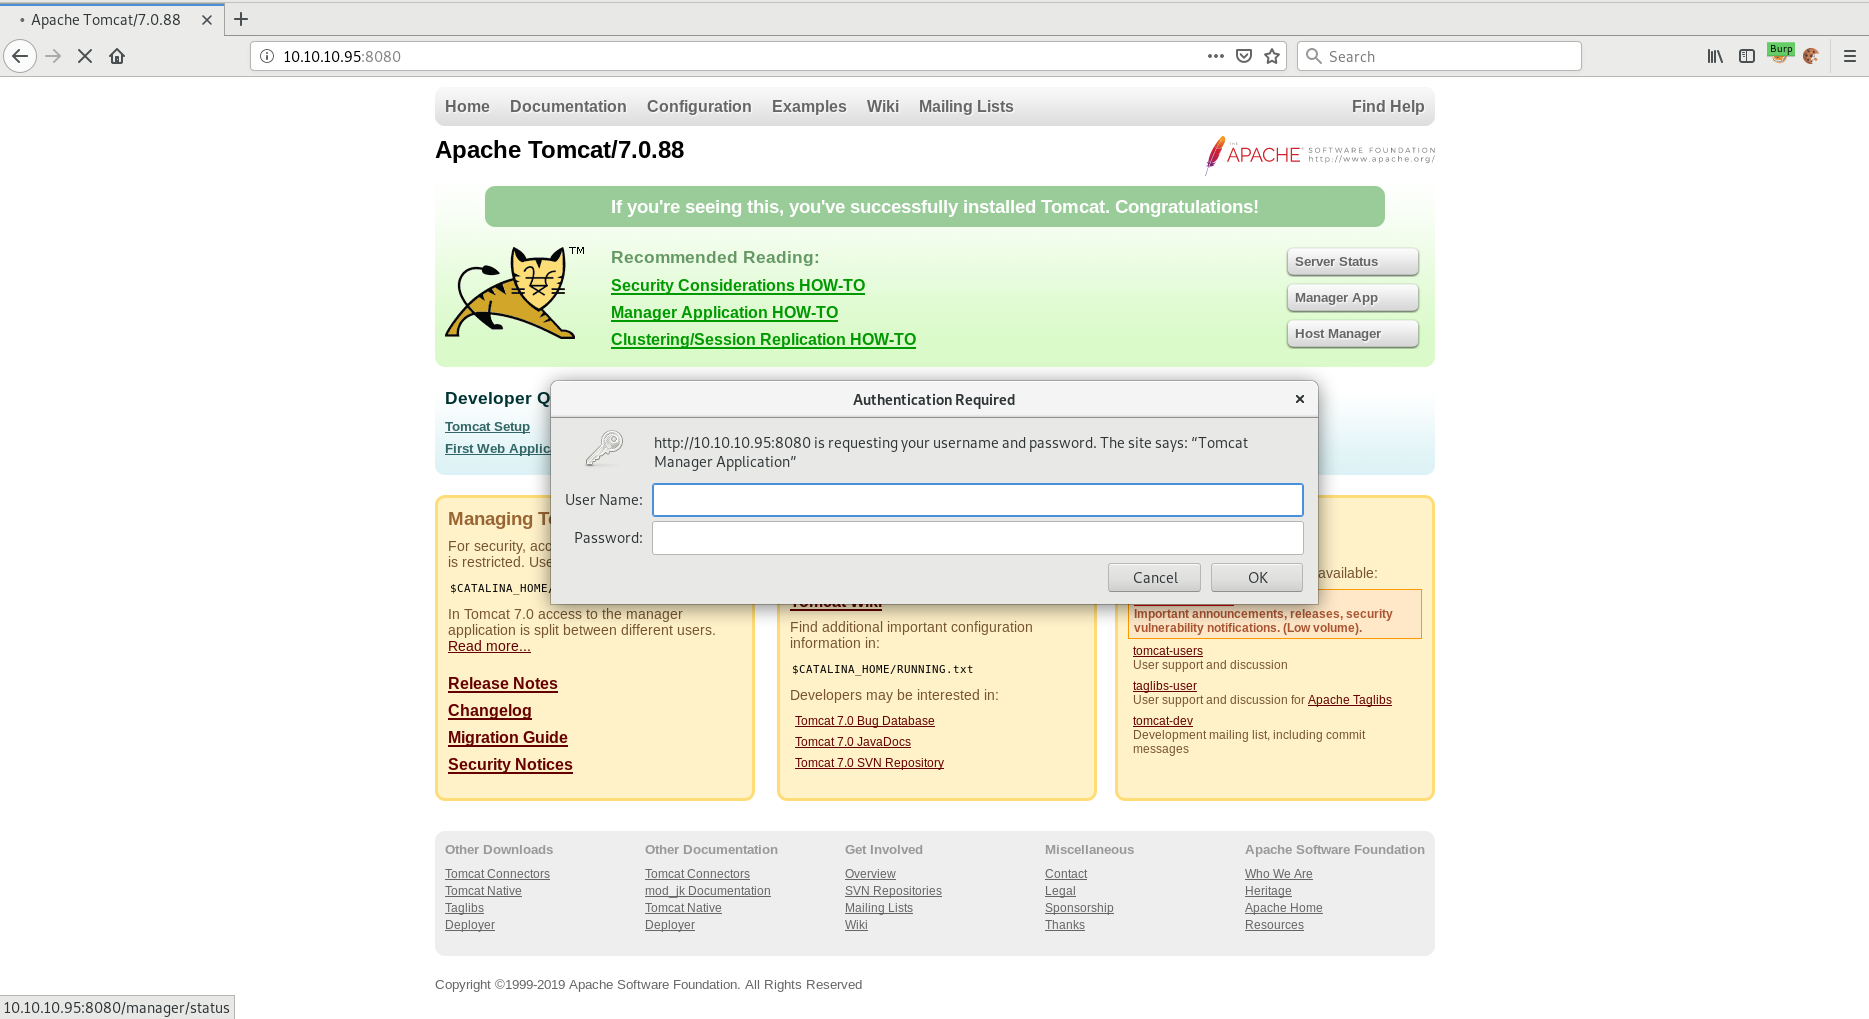Open the Tomcat Setup link
The image size is (1869, 1019).
tap(487, 426)
